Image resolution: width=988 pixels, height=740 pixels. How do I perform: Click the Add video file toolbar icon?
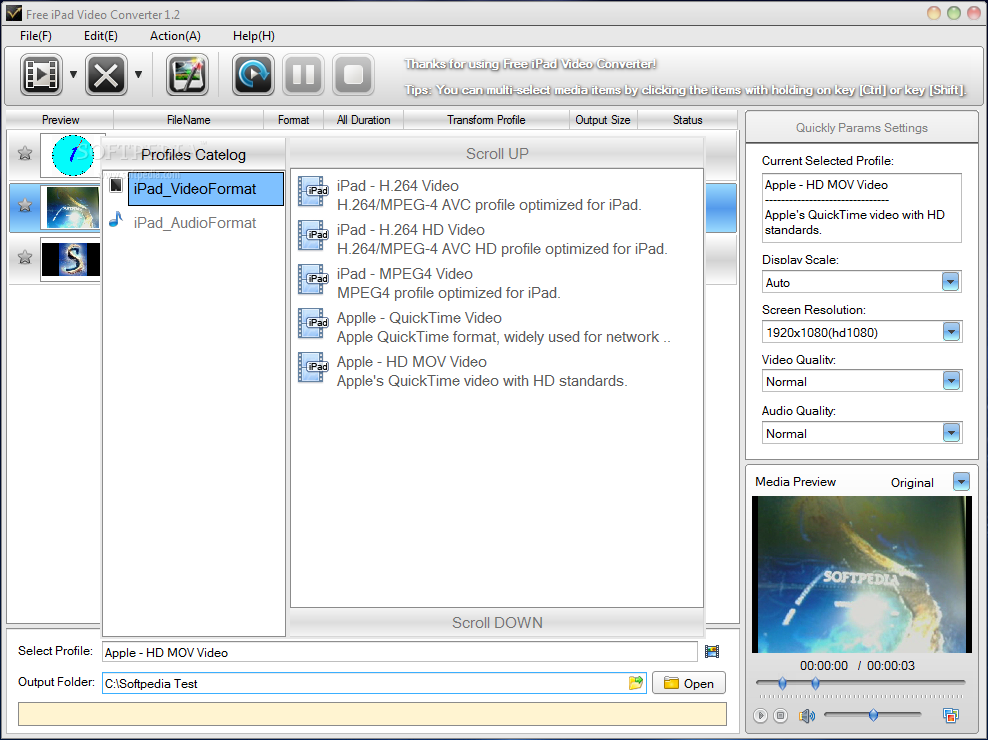click(41, 75)
